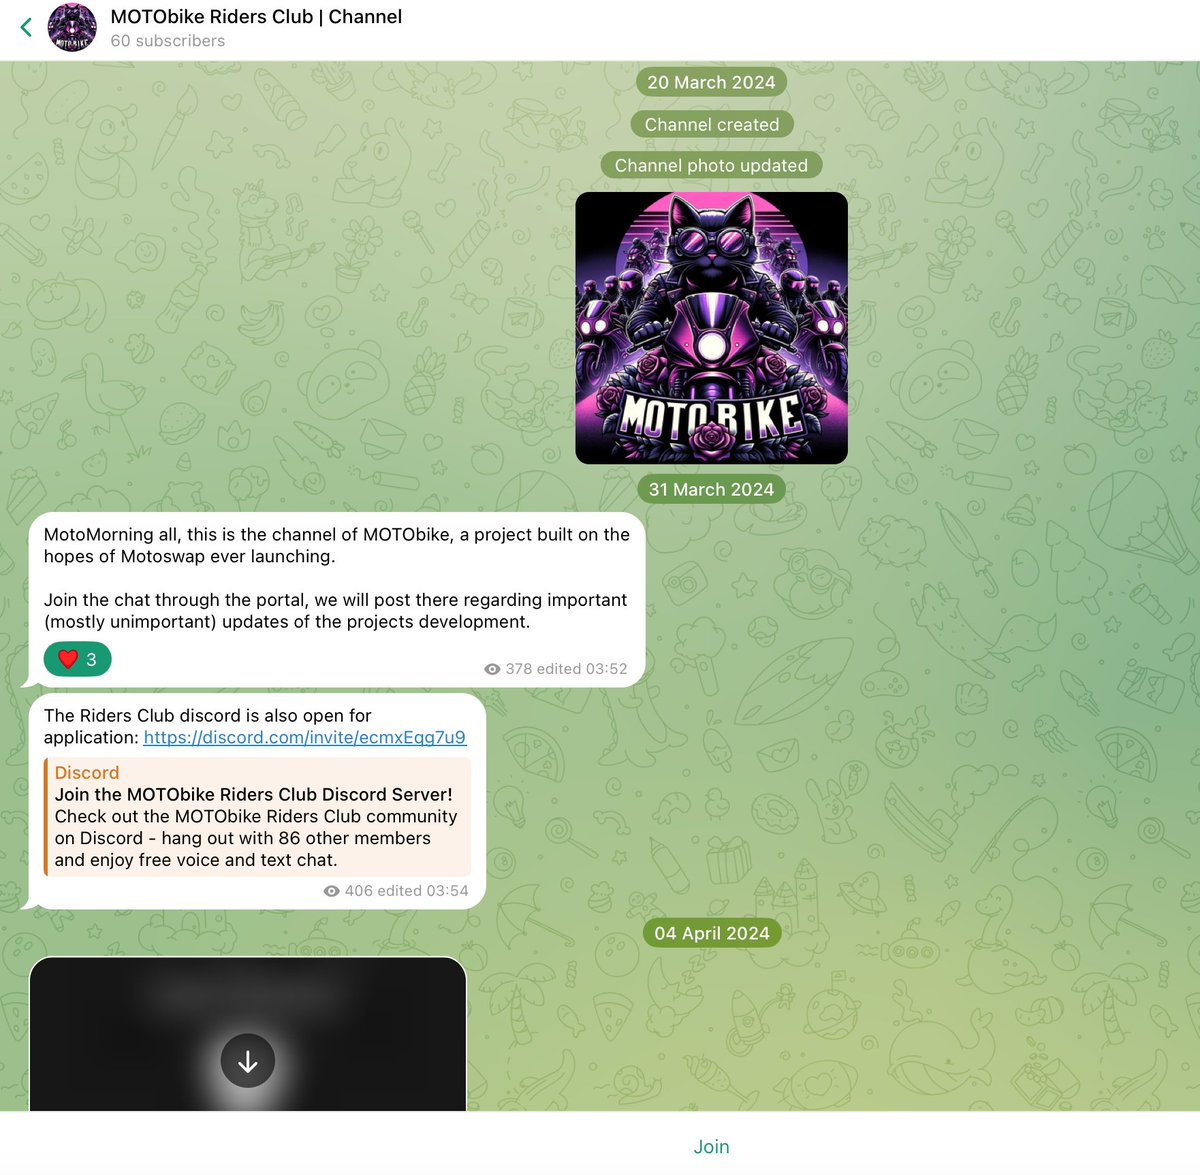Screen dimensions: 1200x1175
Task: Click the Channel created service message
Action: 711,124
